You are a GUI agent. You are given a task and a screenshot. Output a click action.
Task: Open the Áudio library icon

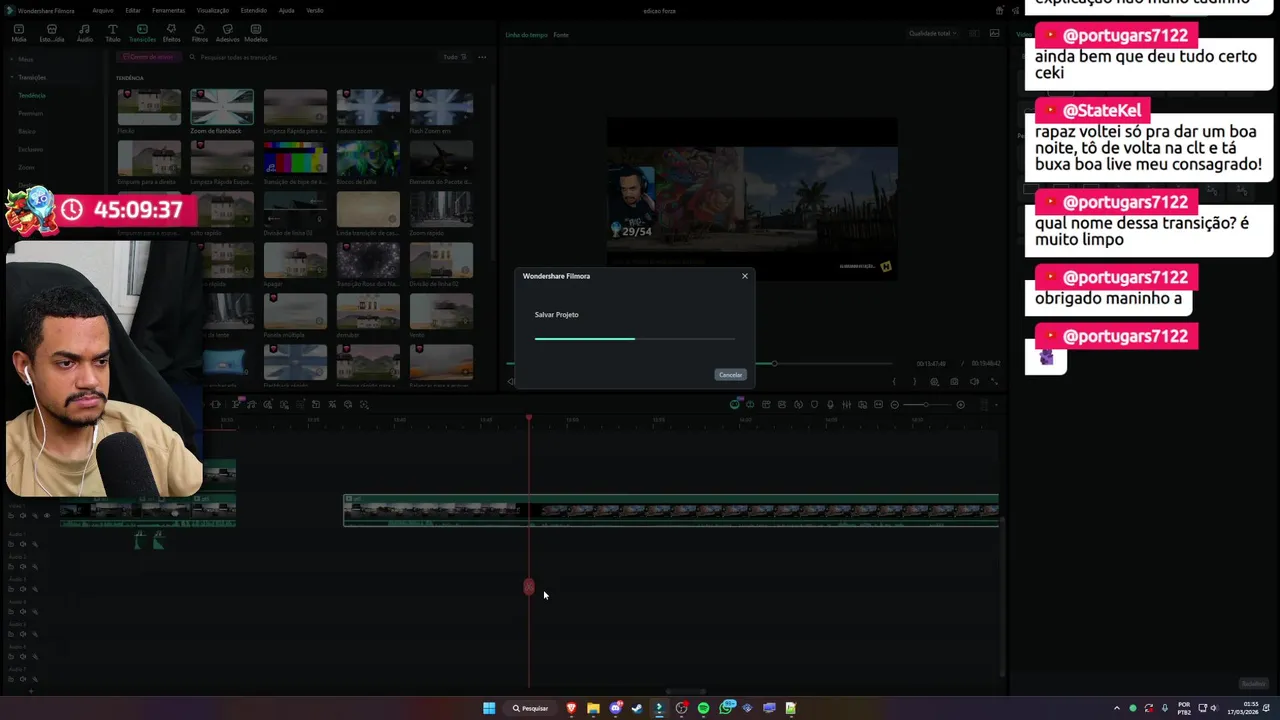[x=85, y=32]
